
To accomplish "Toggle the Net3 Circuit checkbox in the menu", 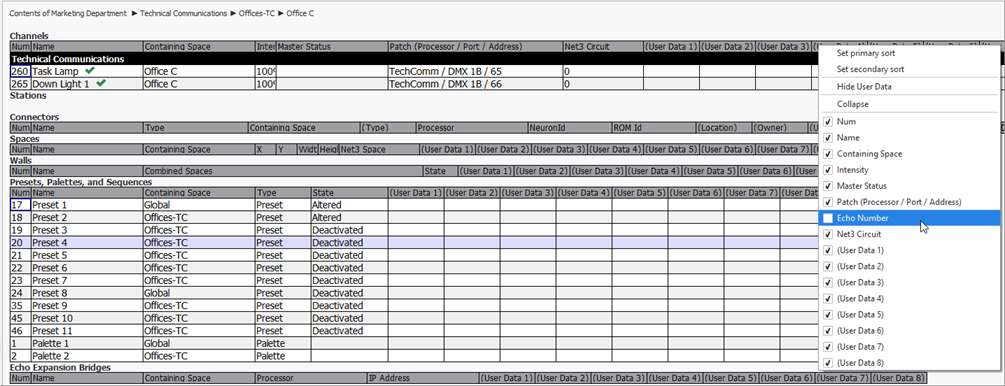I will (x=828, y=234).
